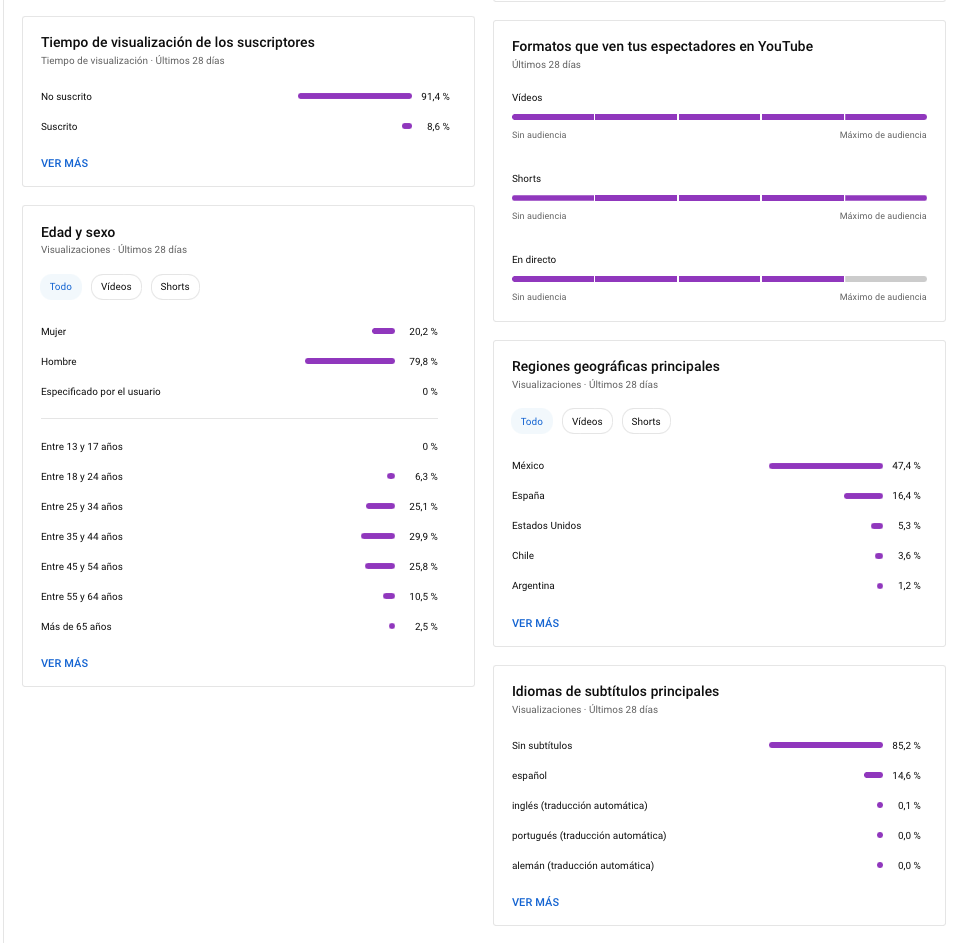Click the Vídeos format audience bar

(x=719, y=117)
